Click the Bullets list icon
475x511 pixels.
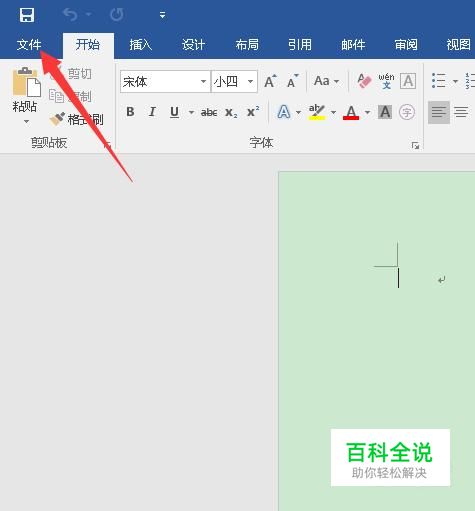pos(438,81)
